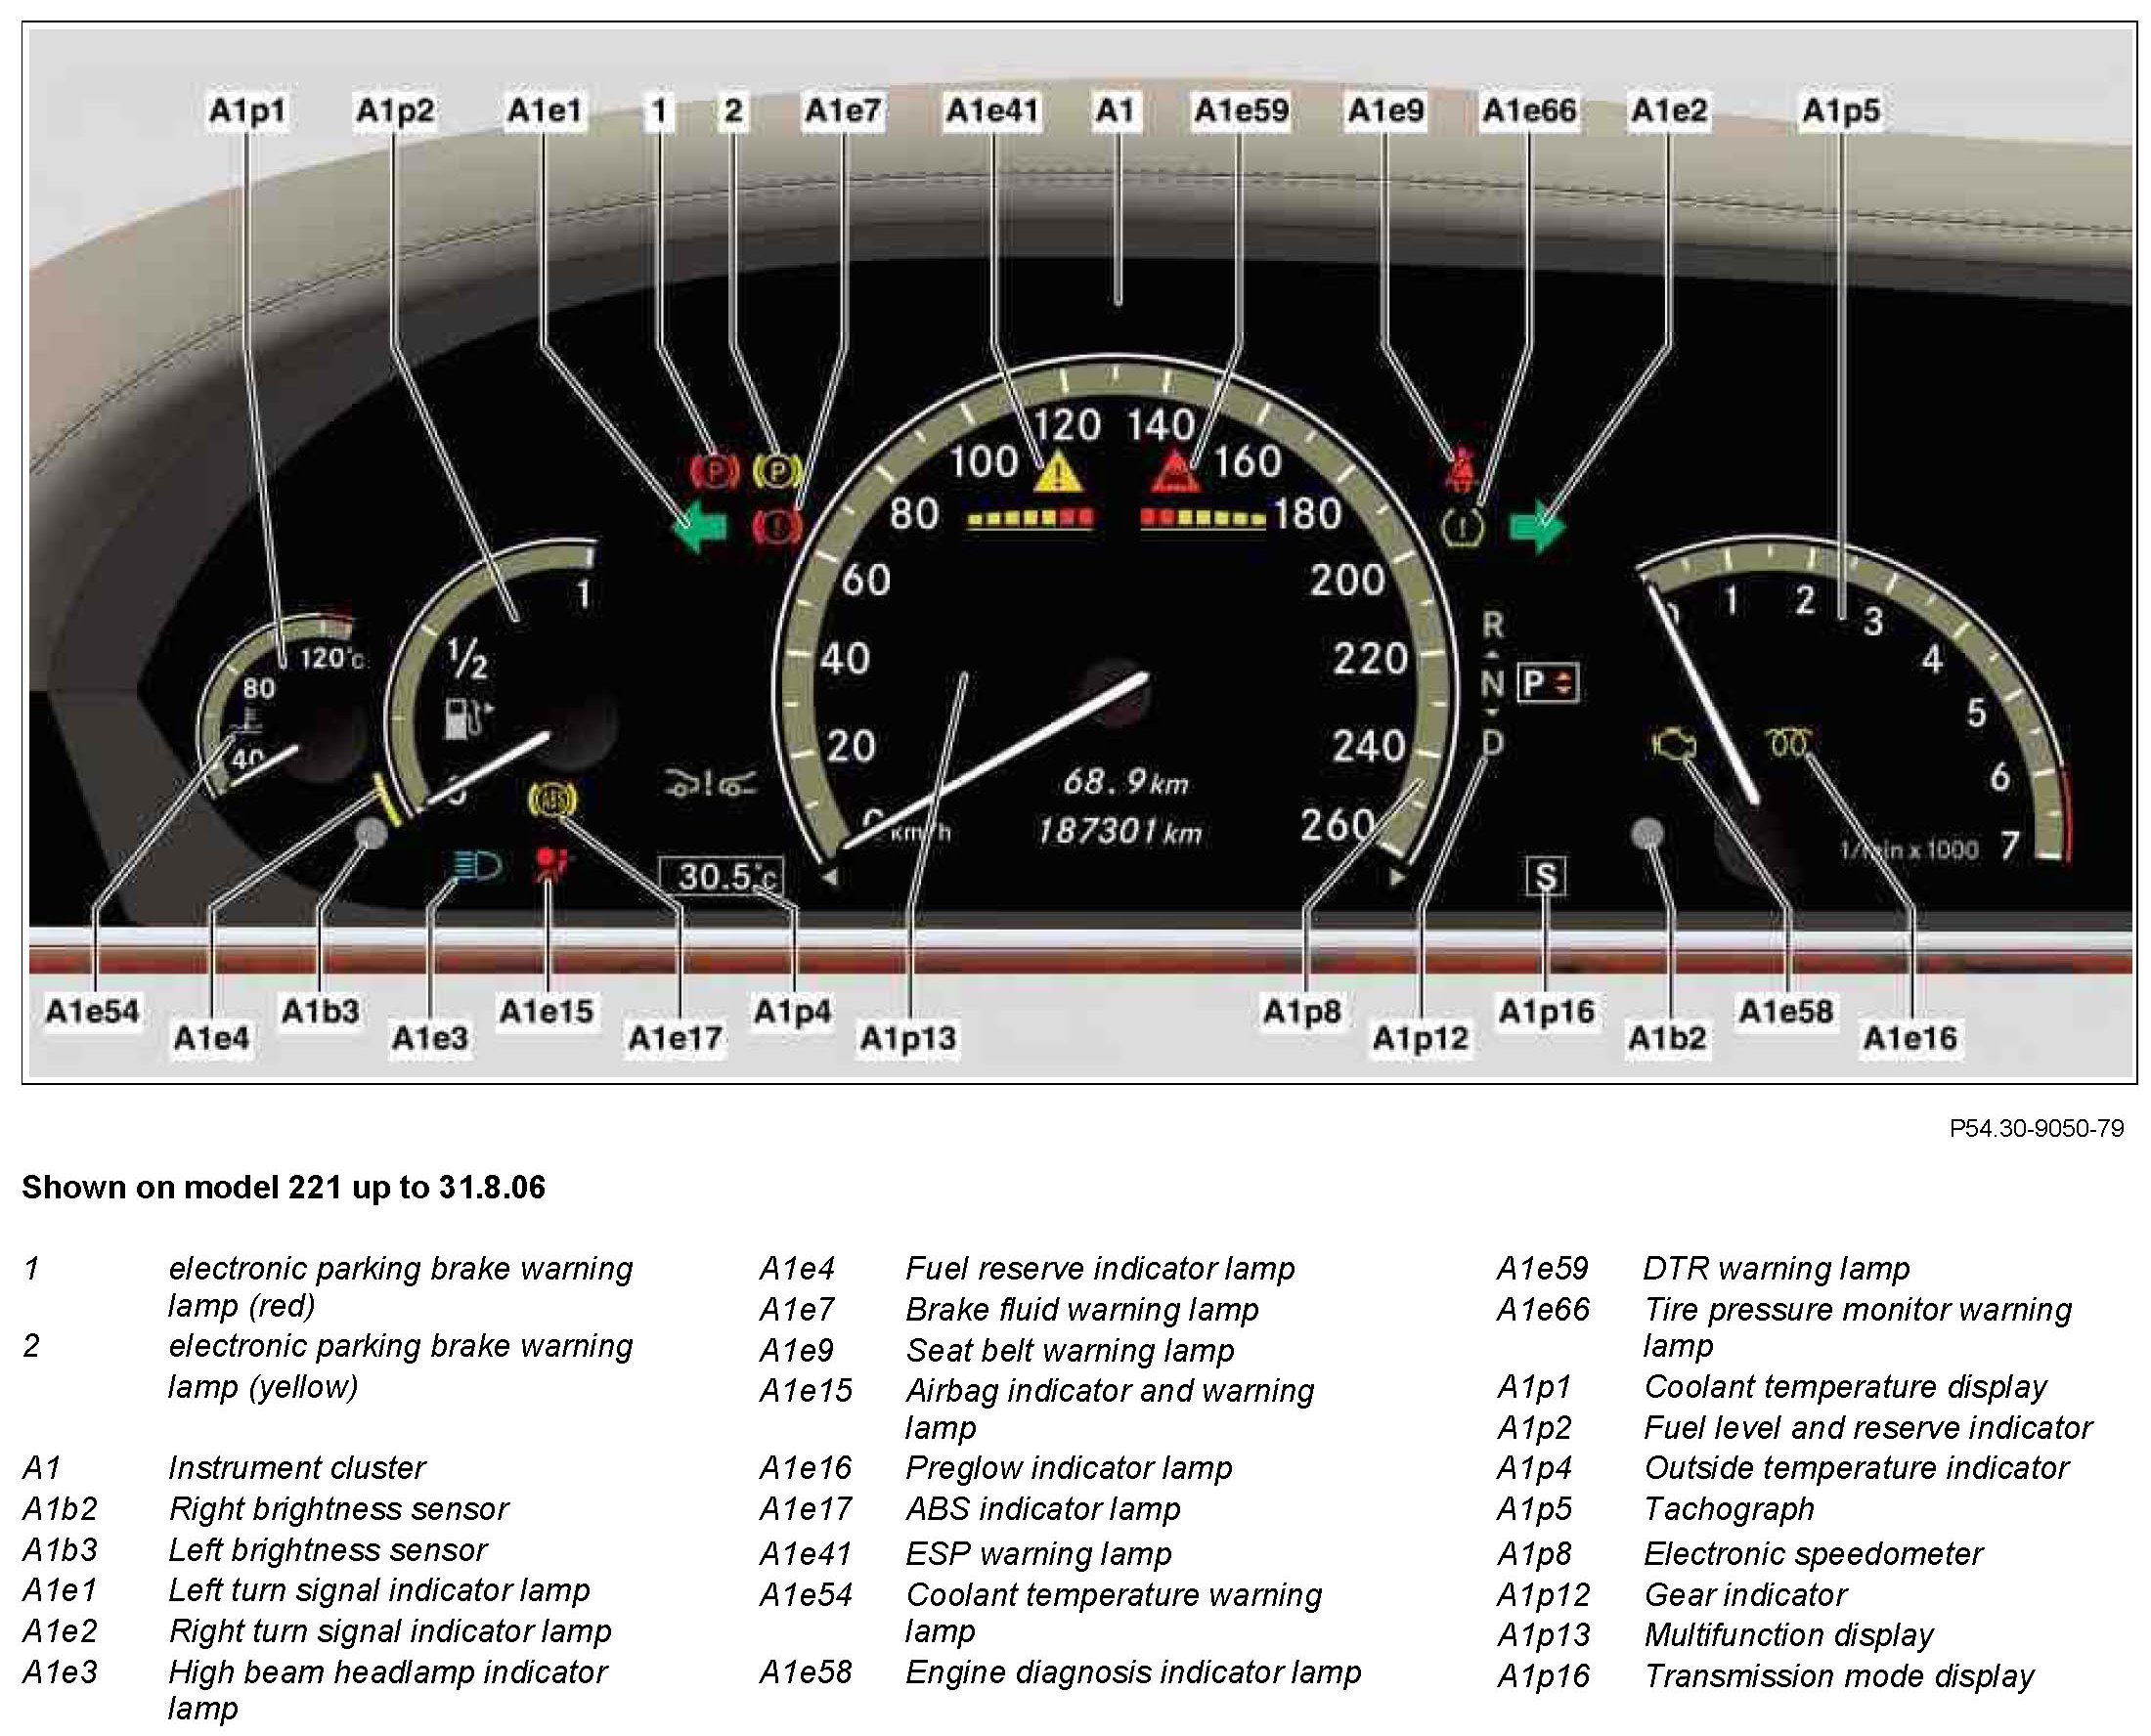Click the 260 mark on the speedometer
The width and height of the screenshot is (2151, 1736).
coord(1337,826)
